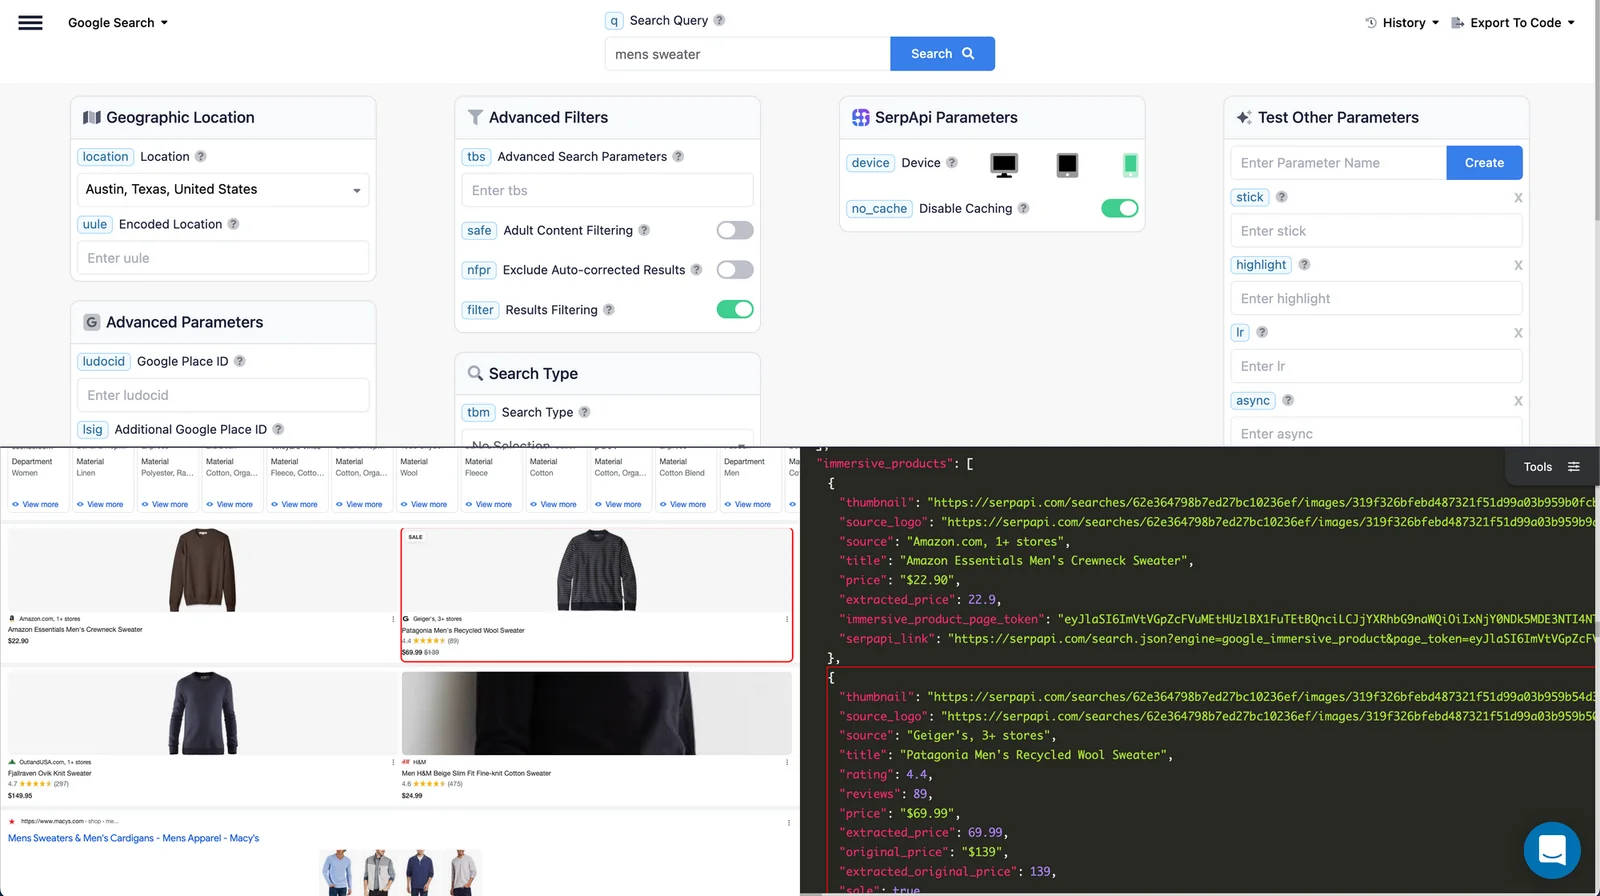Turn off the Results Filtering toggle
Image resolution: width=1600 pixels, height=896 pixels.
click(735, 310)
